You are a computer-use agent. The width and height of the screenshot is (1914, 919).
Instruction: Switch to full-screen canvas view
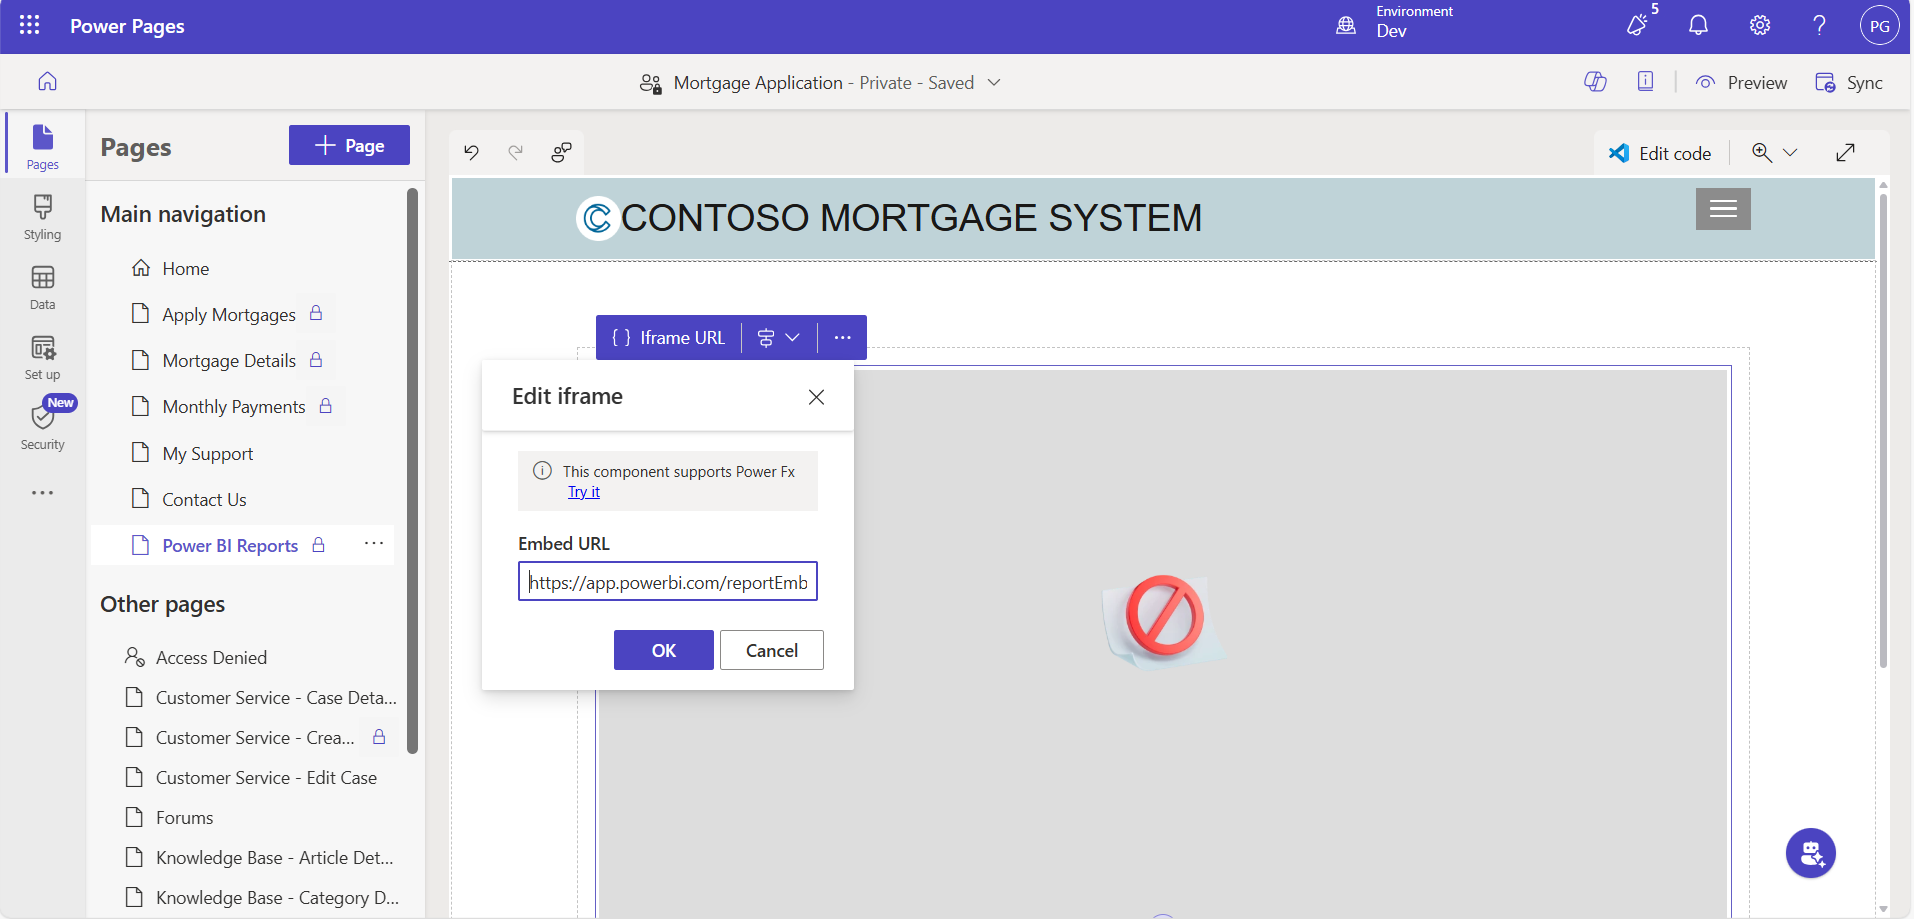(x=1845, y=153)
